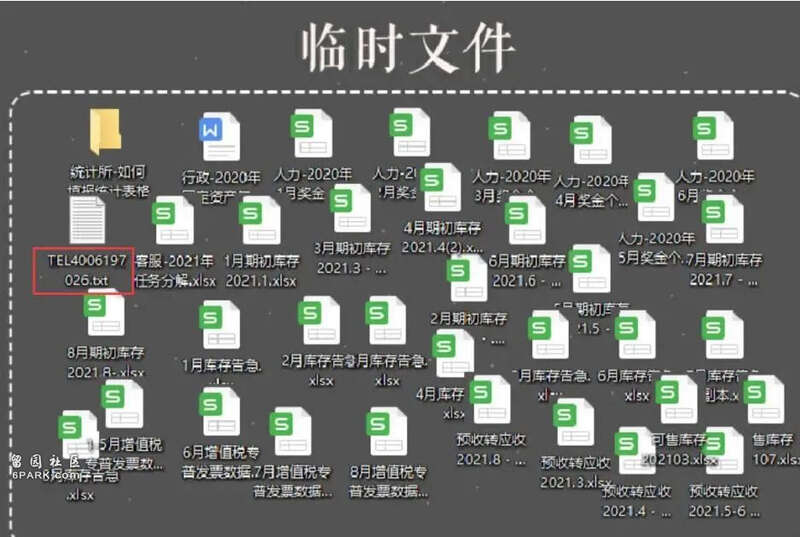Click the 3月期初库存 2021.3 spreadsheet icon

point(351,209)
